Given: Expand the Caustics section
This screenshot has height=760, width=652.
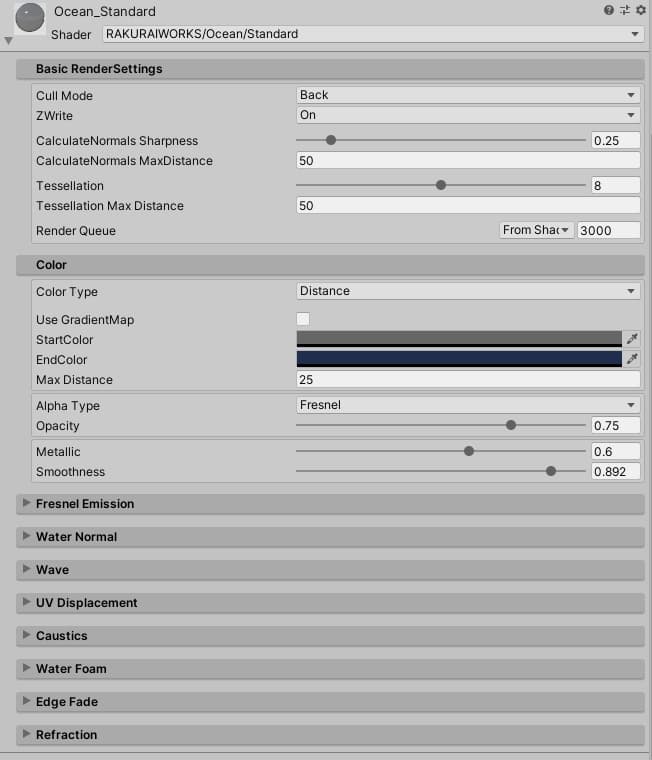Looking at the screenshot, I should click(330, 636).
